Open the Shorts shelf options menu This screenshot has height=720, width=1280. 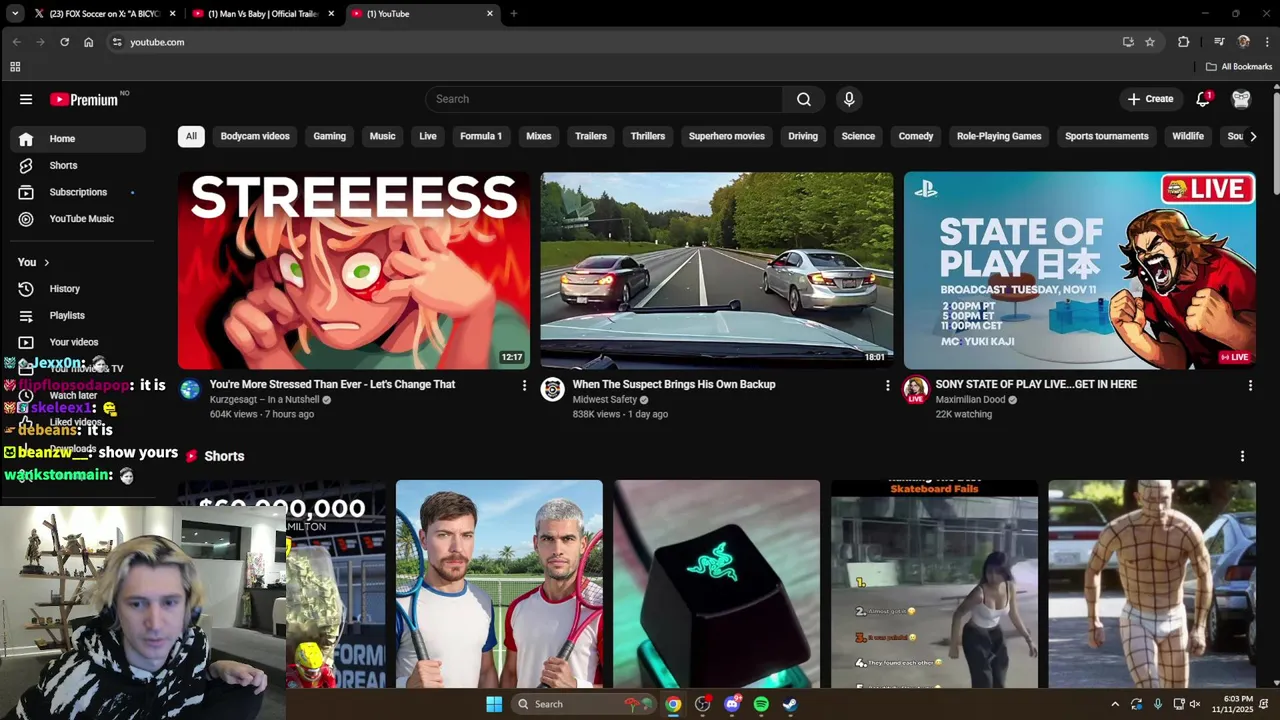1242,456
